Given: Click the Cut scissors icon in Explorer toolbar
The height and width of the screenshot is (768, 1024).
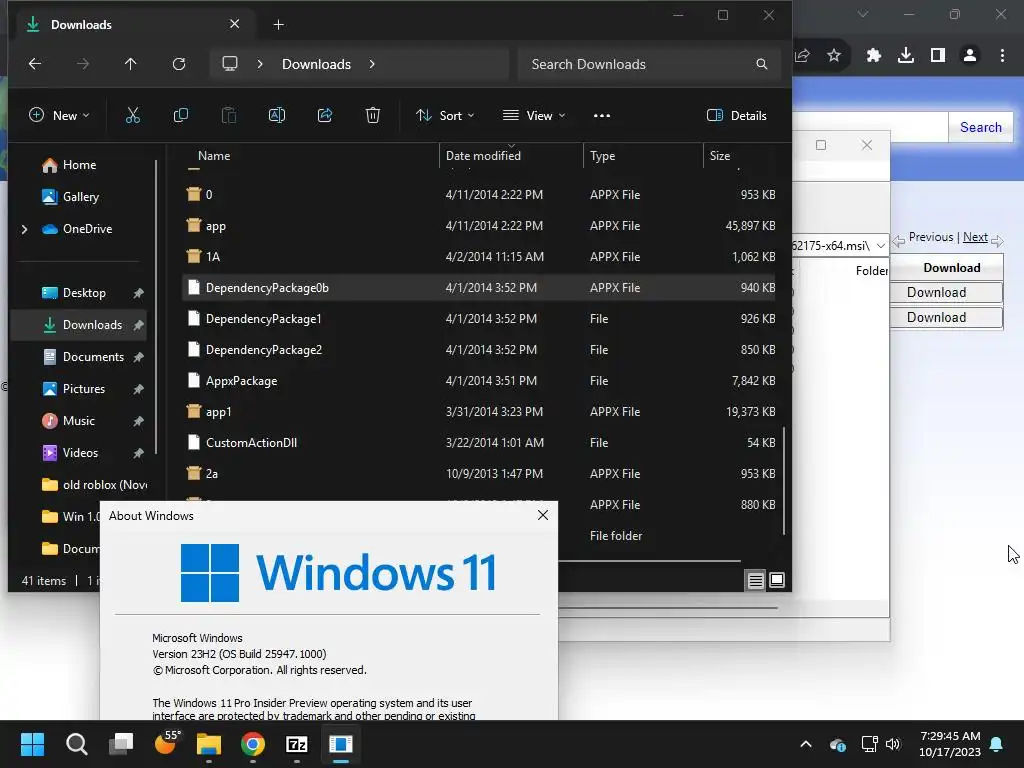Looking at the screenshot, I should [133, 116].
